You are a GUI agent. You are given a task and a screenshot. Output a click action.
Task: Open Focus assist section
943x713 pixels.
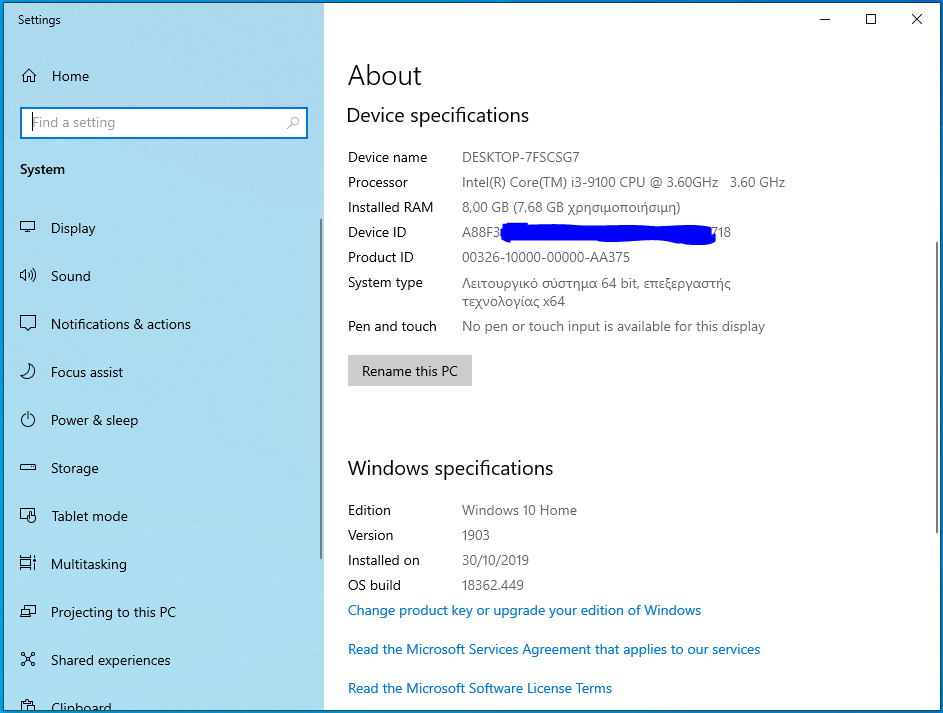tap(87, 372)
